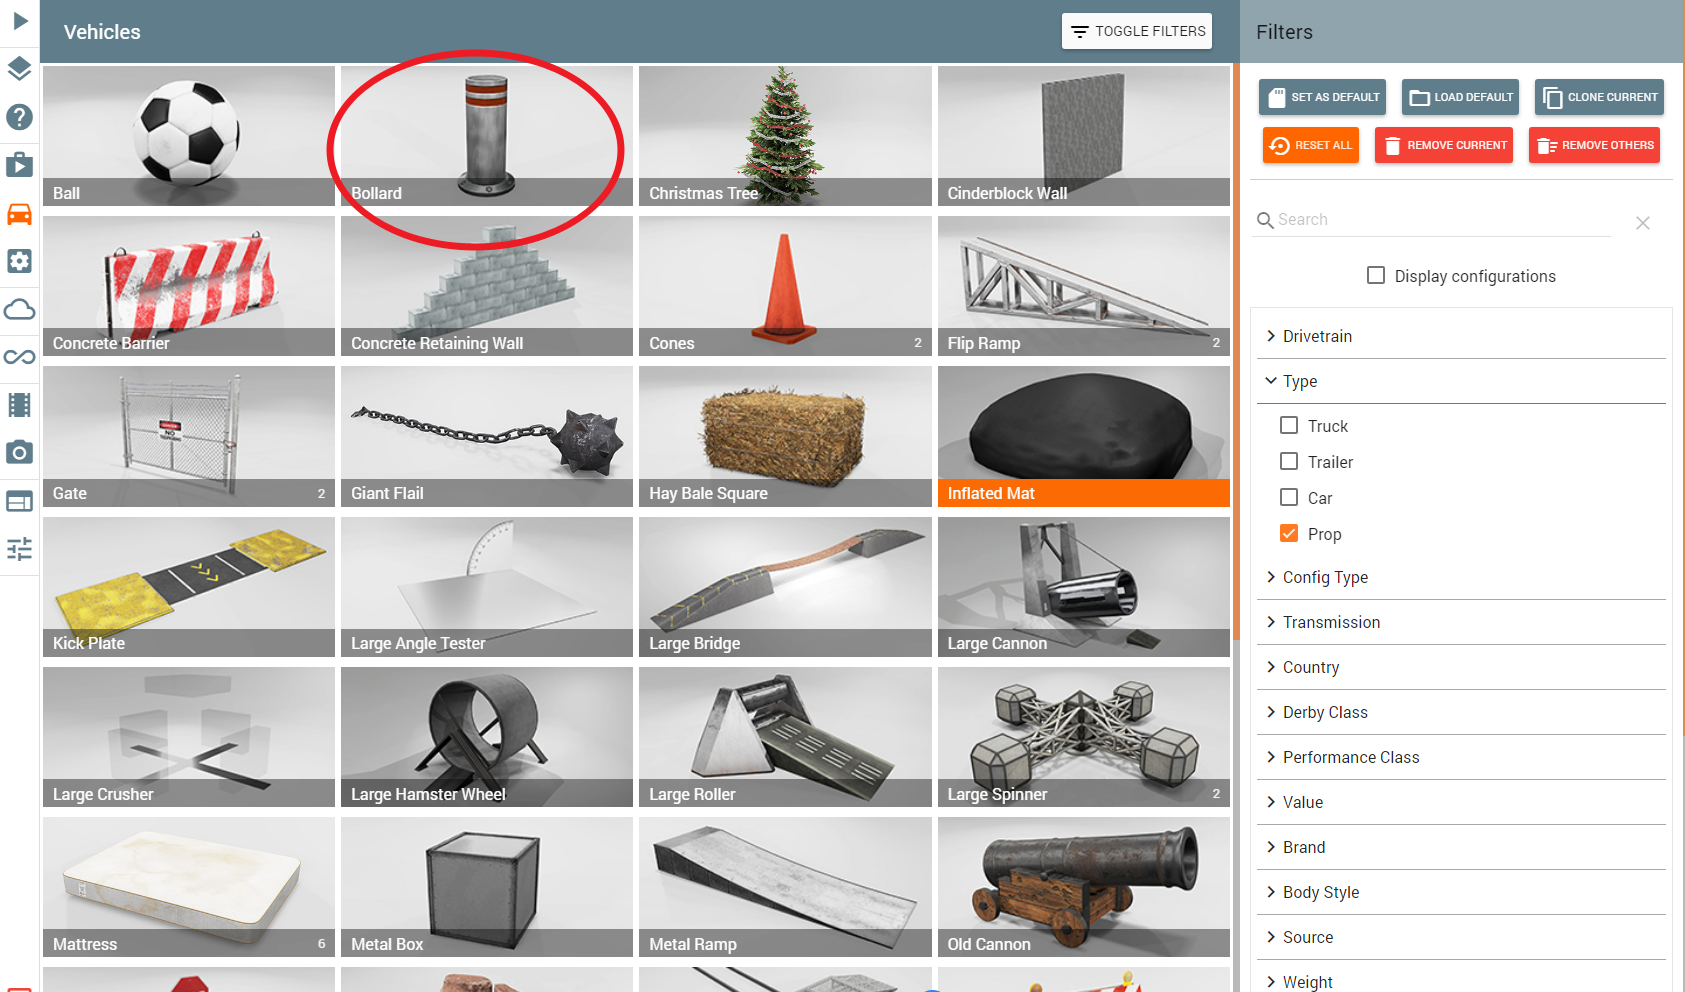The width and height of the screenshot is (1685, 992).
Task: Click Remove Current button
Action: [x=1444, y=145]
